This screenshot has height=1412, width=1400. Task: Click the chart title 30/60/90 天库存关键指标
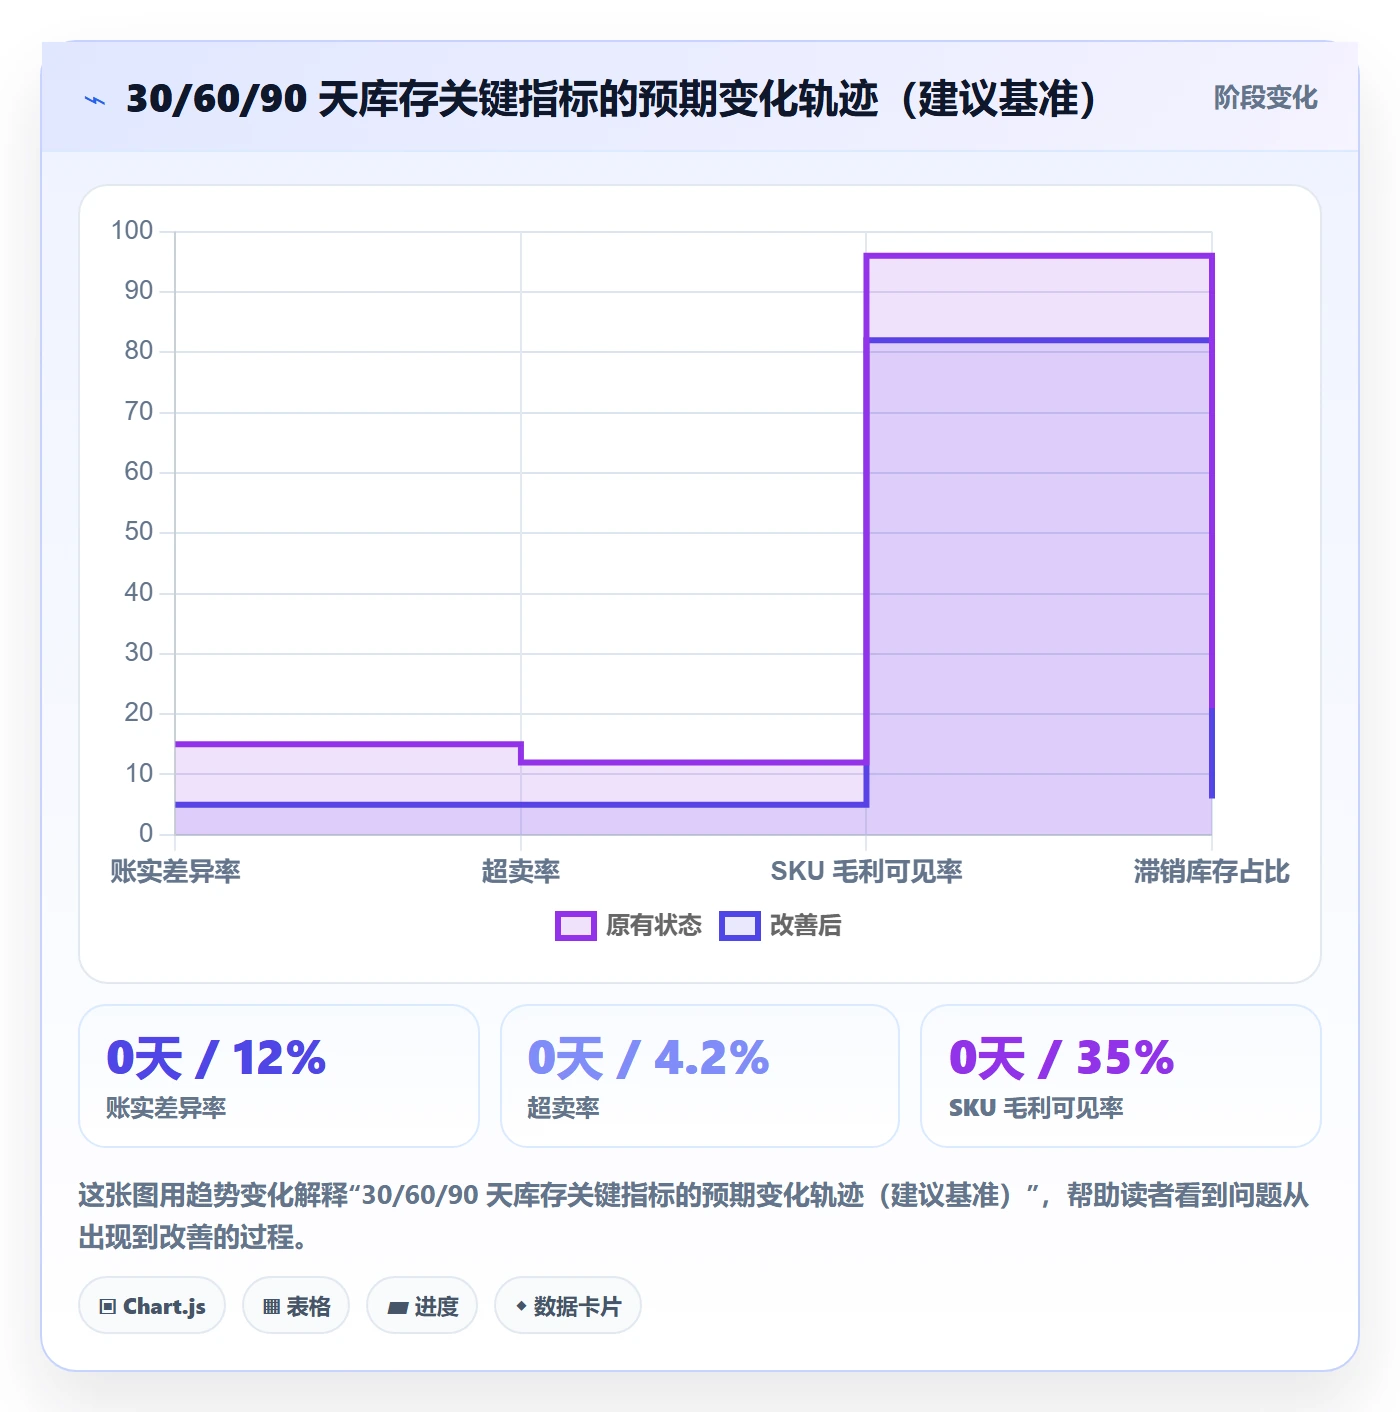(x=612, y=99)
